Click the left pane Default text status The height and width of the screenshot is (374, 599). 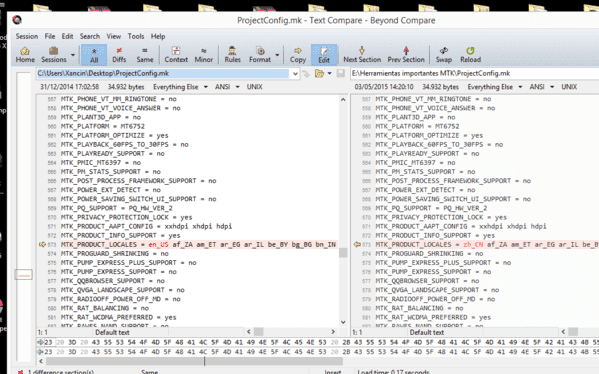[x=112, y=332]
